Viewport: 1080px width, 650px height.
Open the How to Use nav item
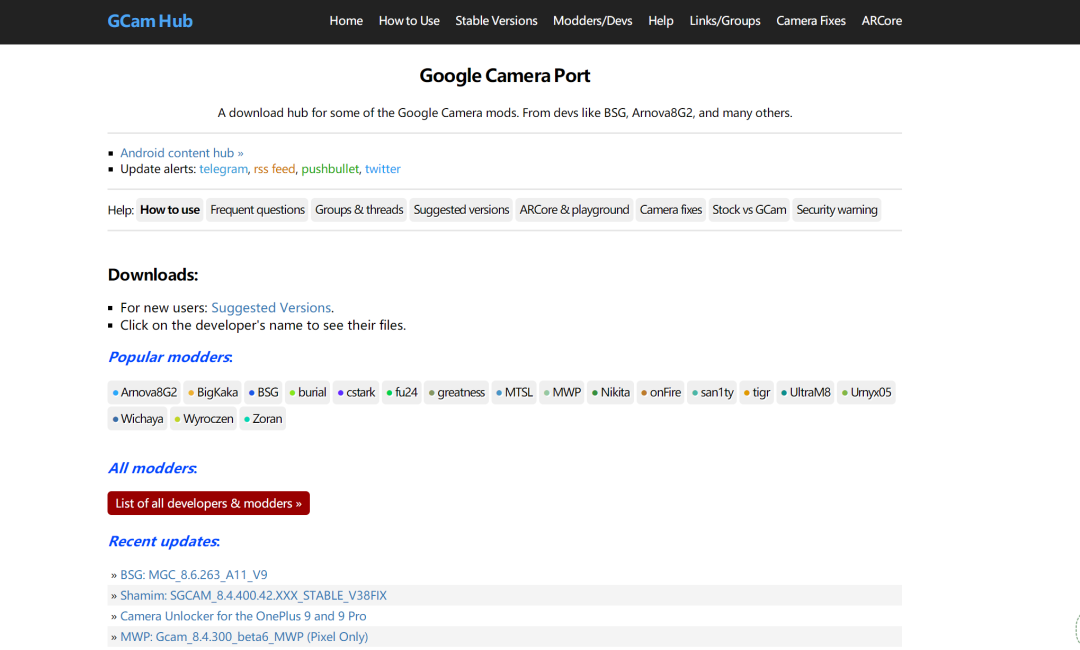409,21
